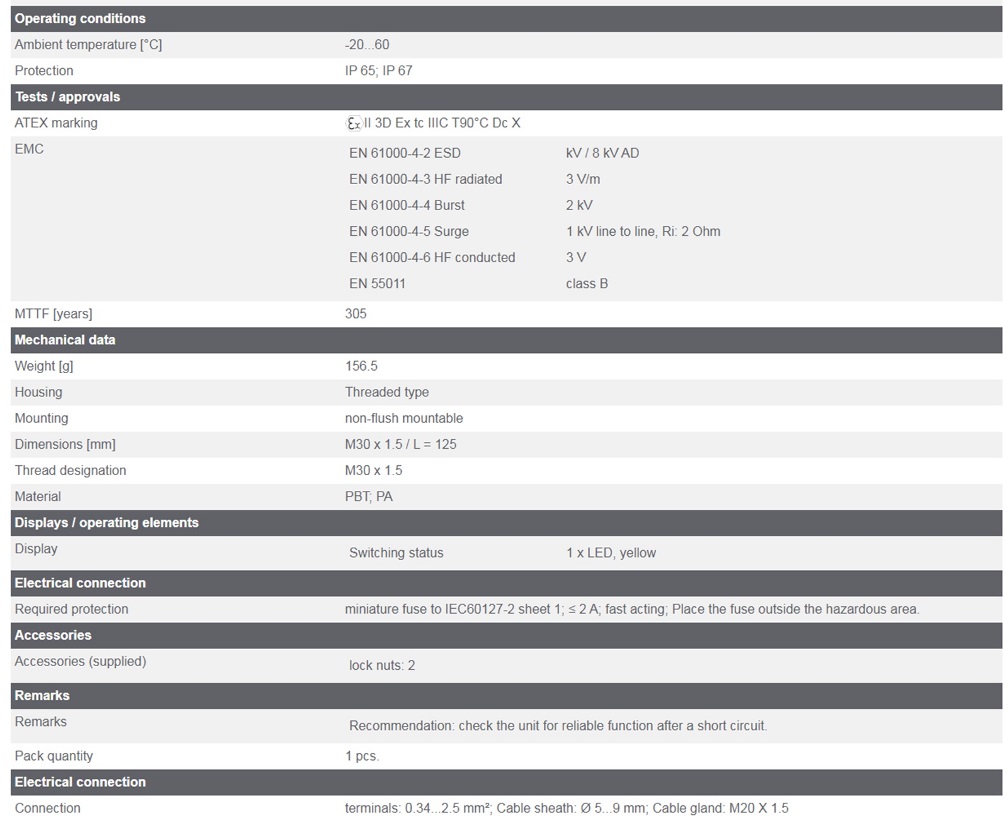Select the IP 65; IP 67 protection value
The height and width of the screenshot is (819, 1008).
[x=378, y=71]
